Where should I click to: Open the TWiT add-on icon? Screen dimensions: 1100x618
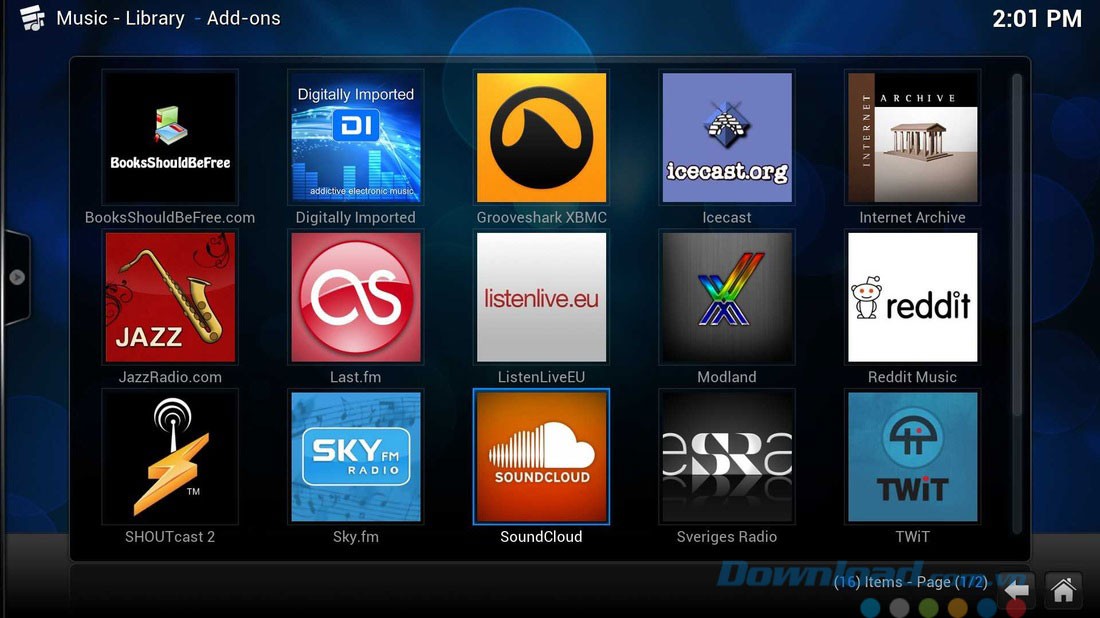pyautogui.click(x=912, y=457)
